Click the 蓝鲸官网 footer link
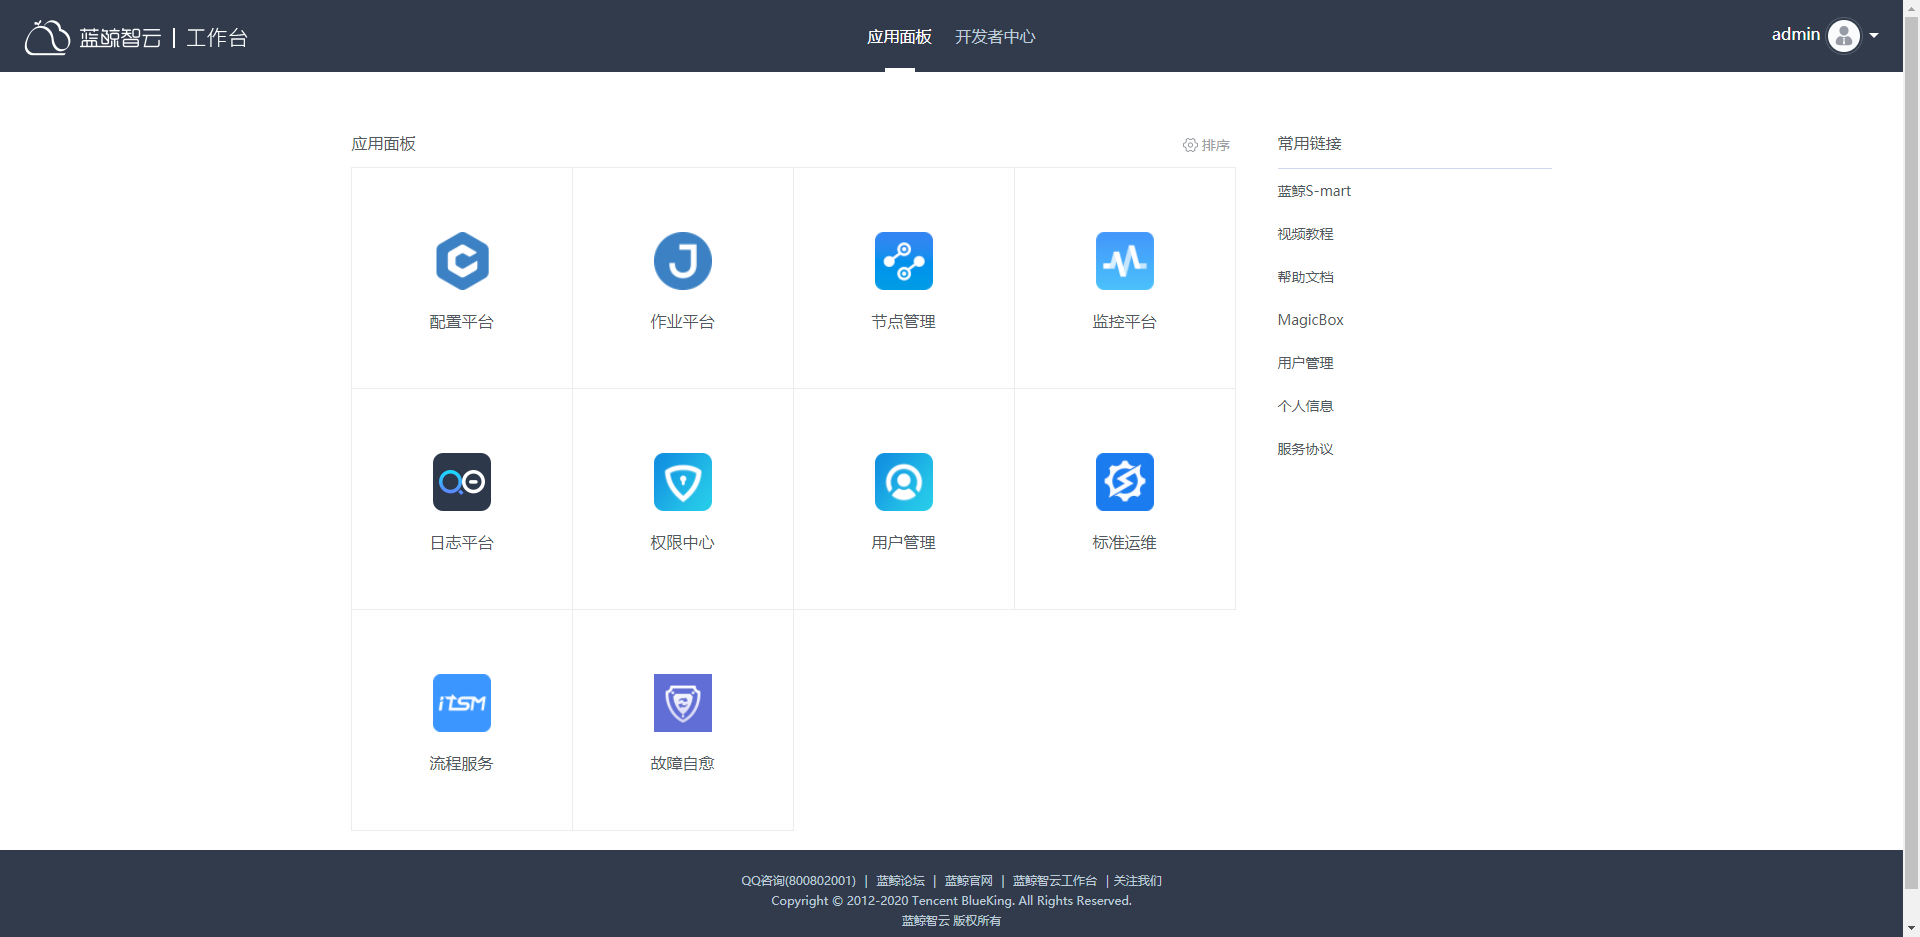This screenshot has height=937, width=1920. tap(968, 881)
